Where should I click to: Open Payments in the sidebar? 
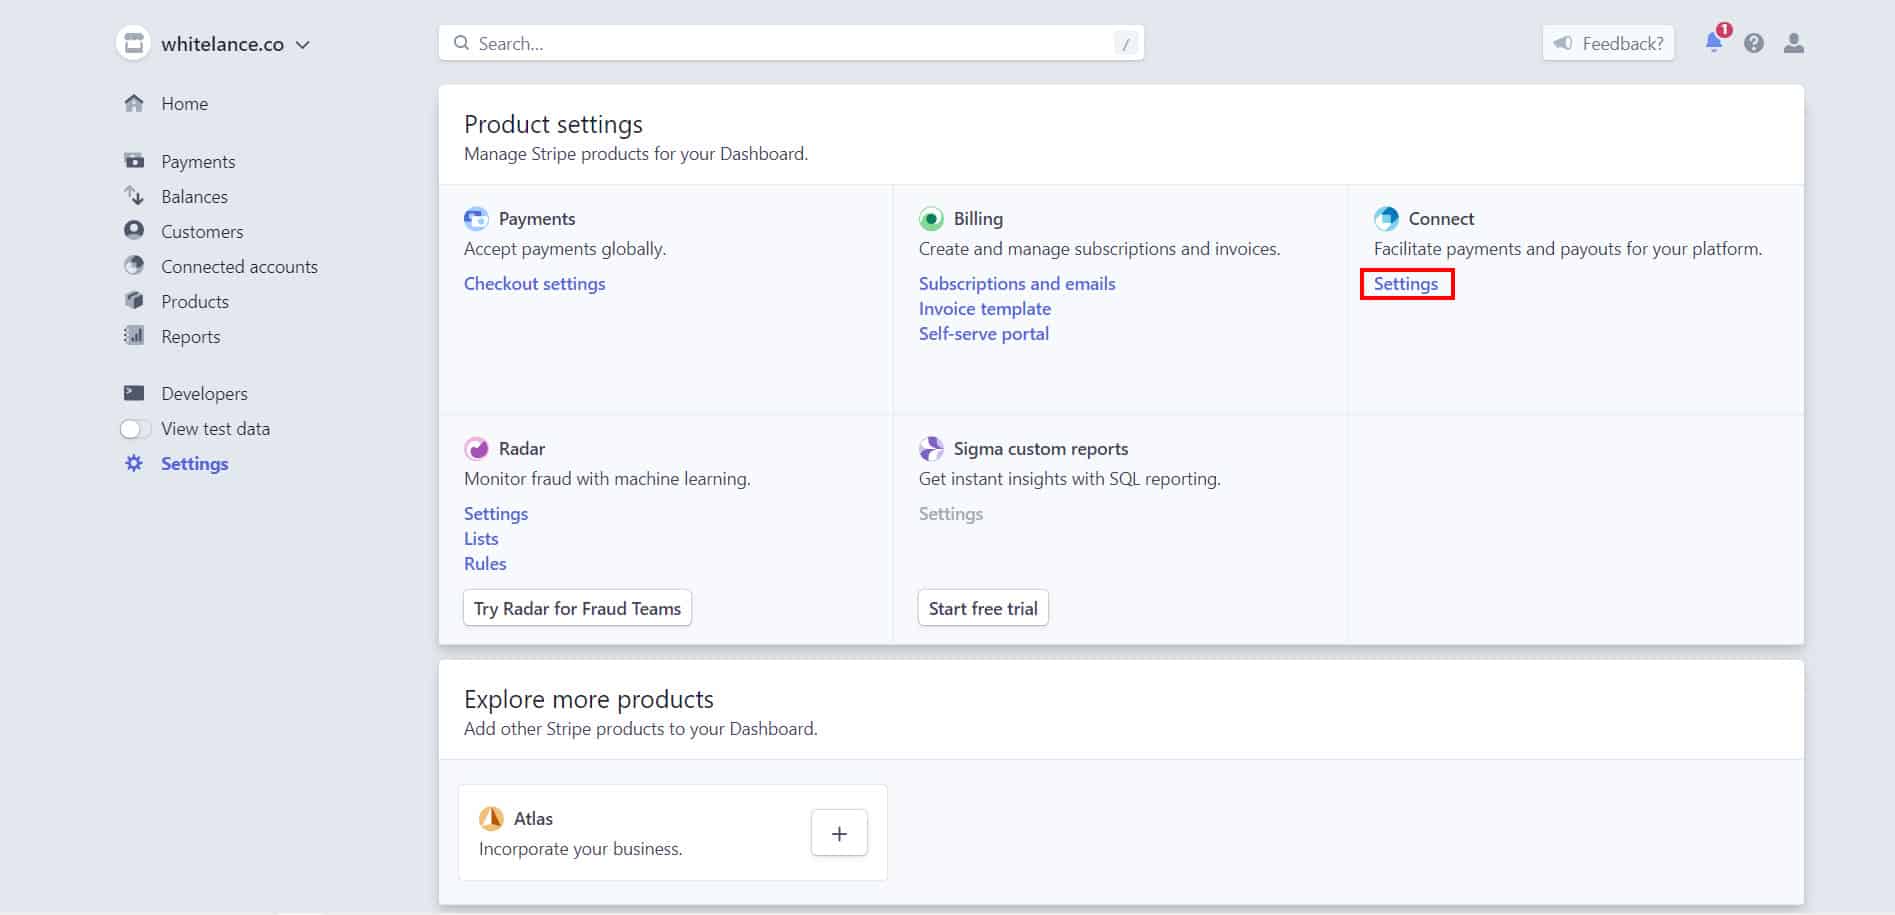click(x=198, y=161)
